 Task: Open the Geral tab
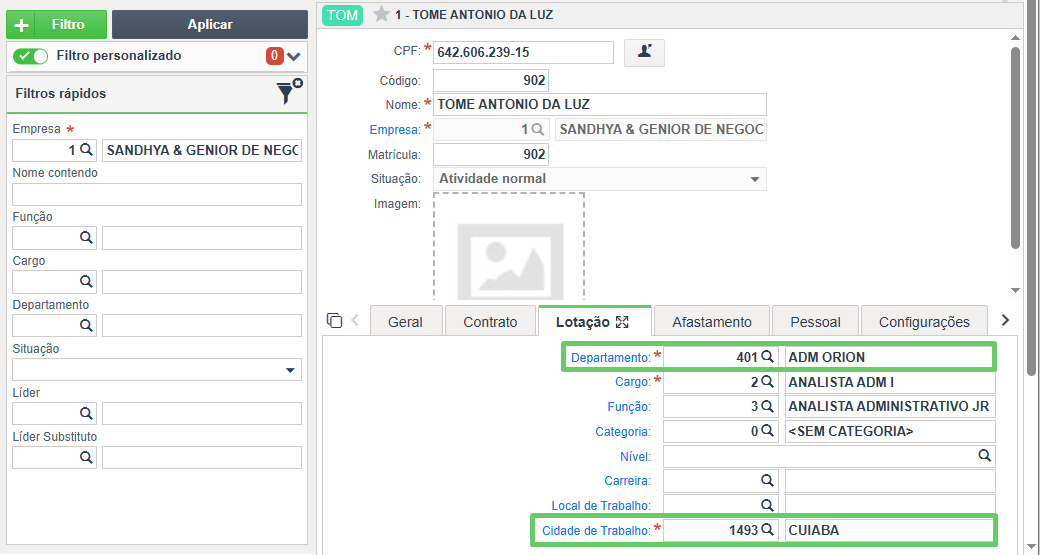pos(405,322)
